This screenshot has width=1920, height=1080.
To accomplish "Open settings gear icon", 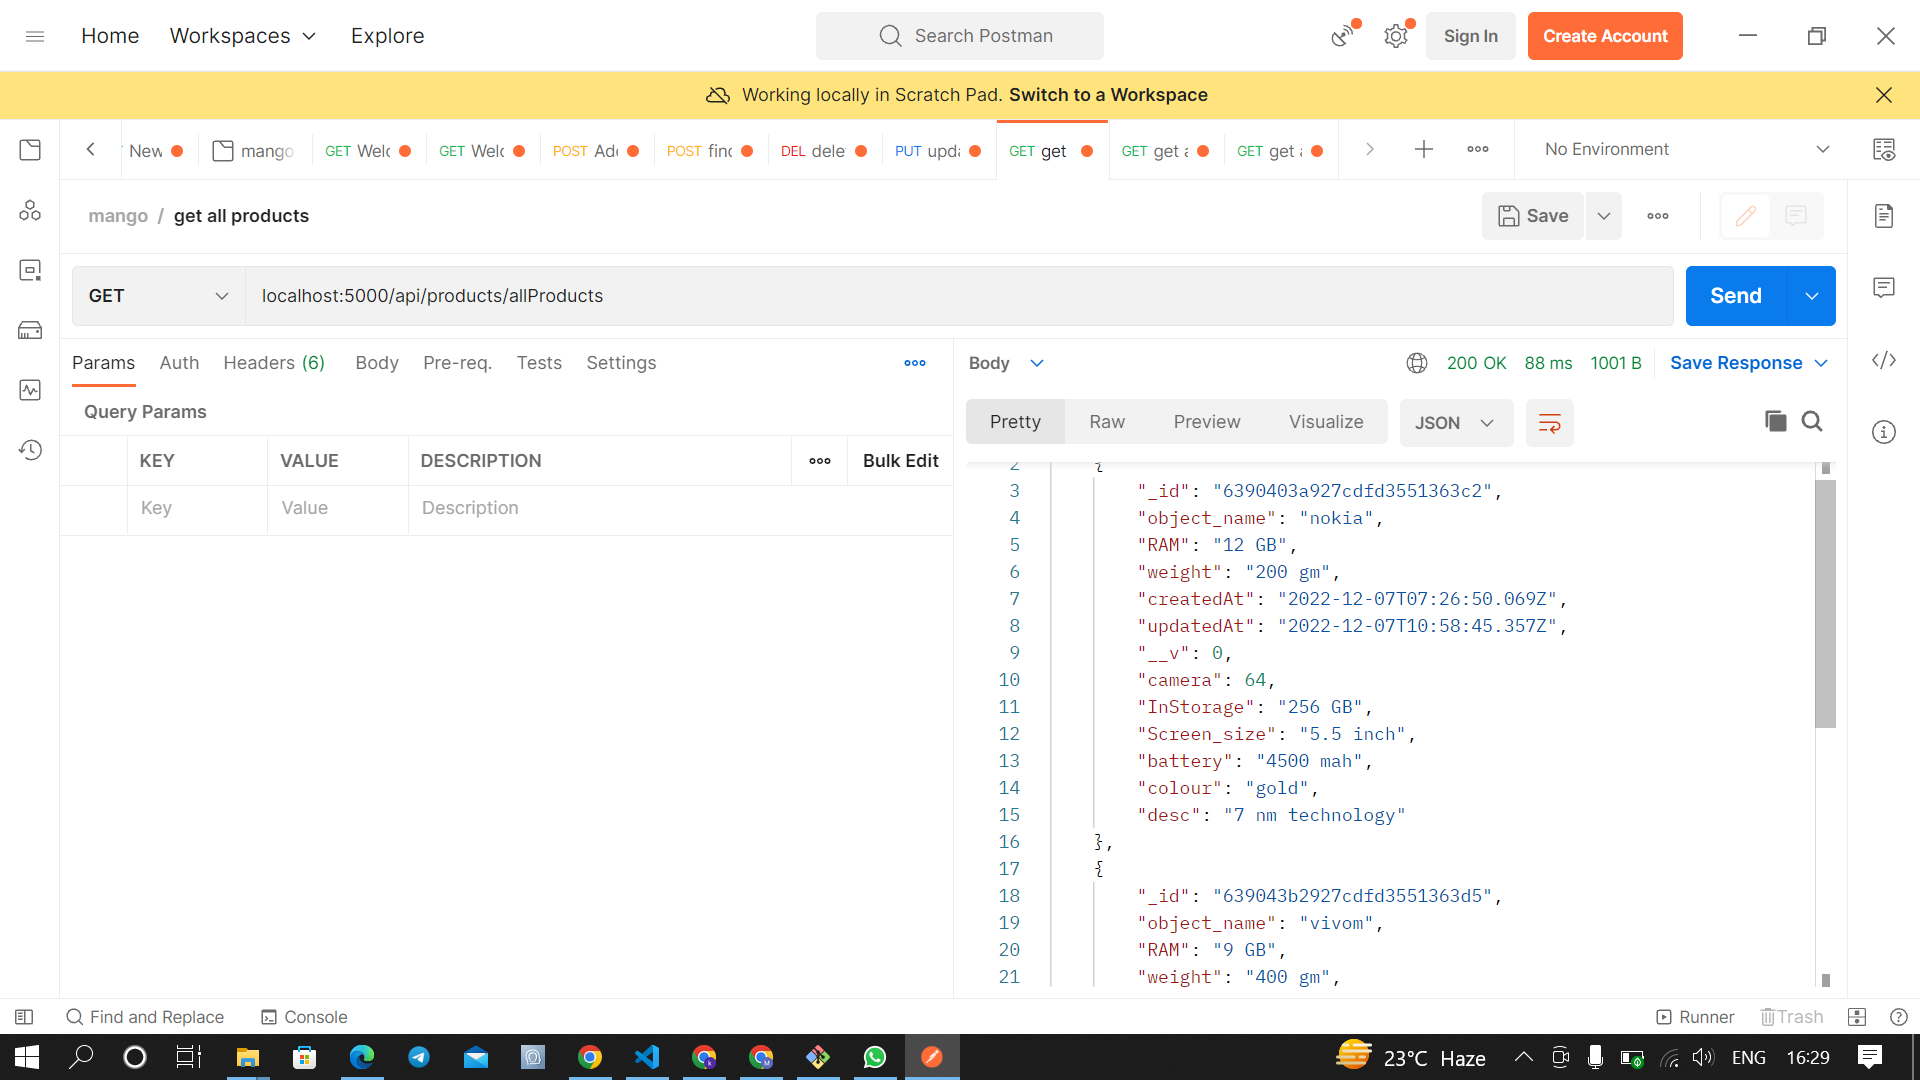I will click(1396, 36).
